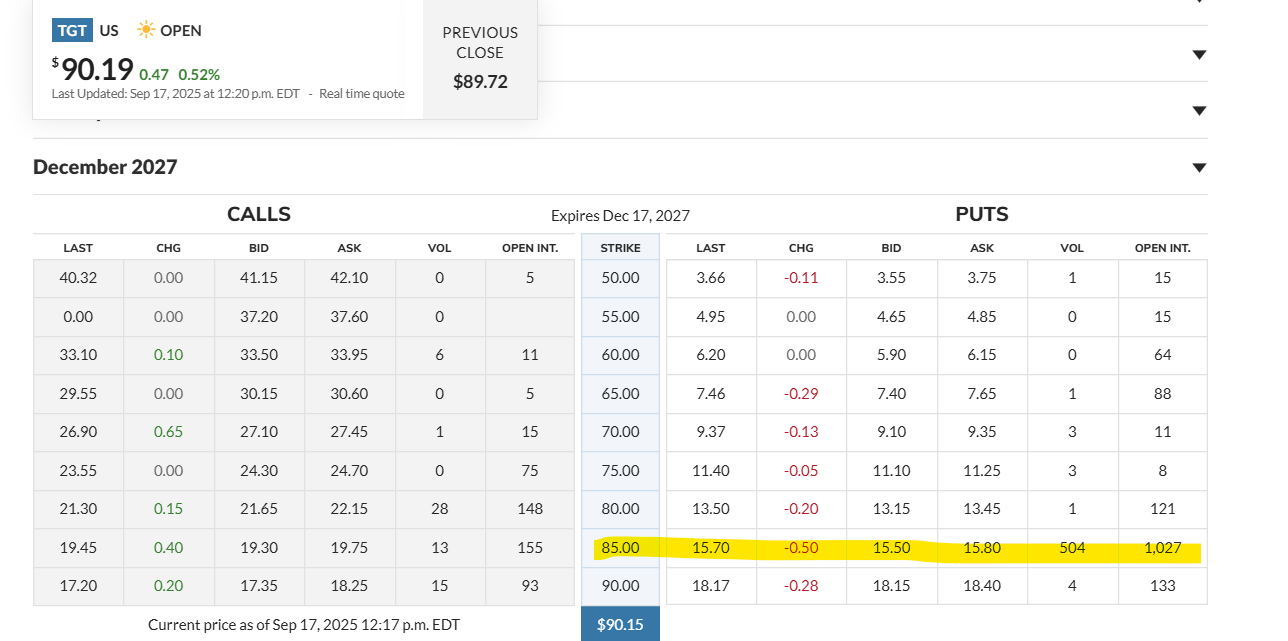Click the calls ask price 18.25
This screenshot has width=1288, height=641.
[349, 586]
